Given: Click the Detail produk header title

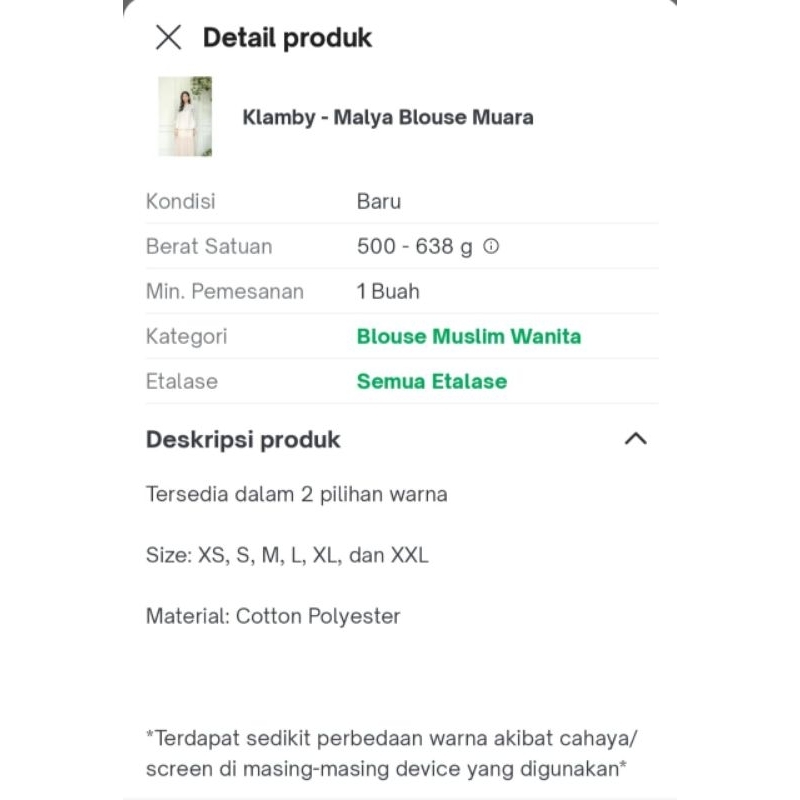Looking at the screenshot, I should 287,38.
